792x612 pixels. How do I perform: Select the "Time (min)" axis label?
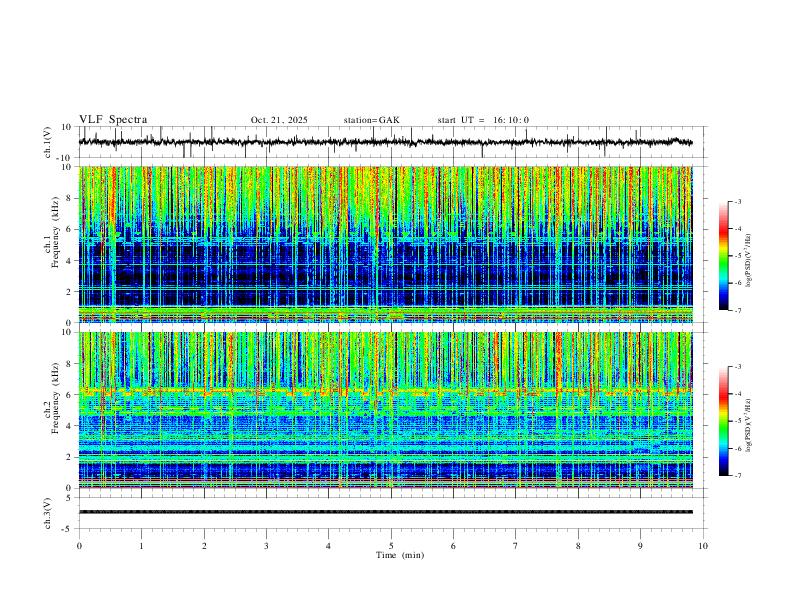coord(400,555)
